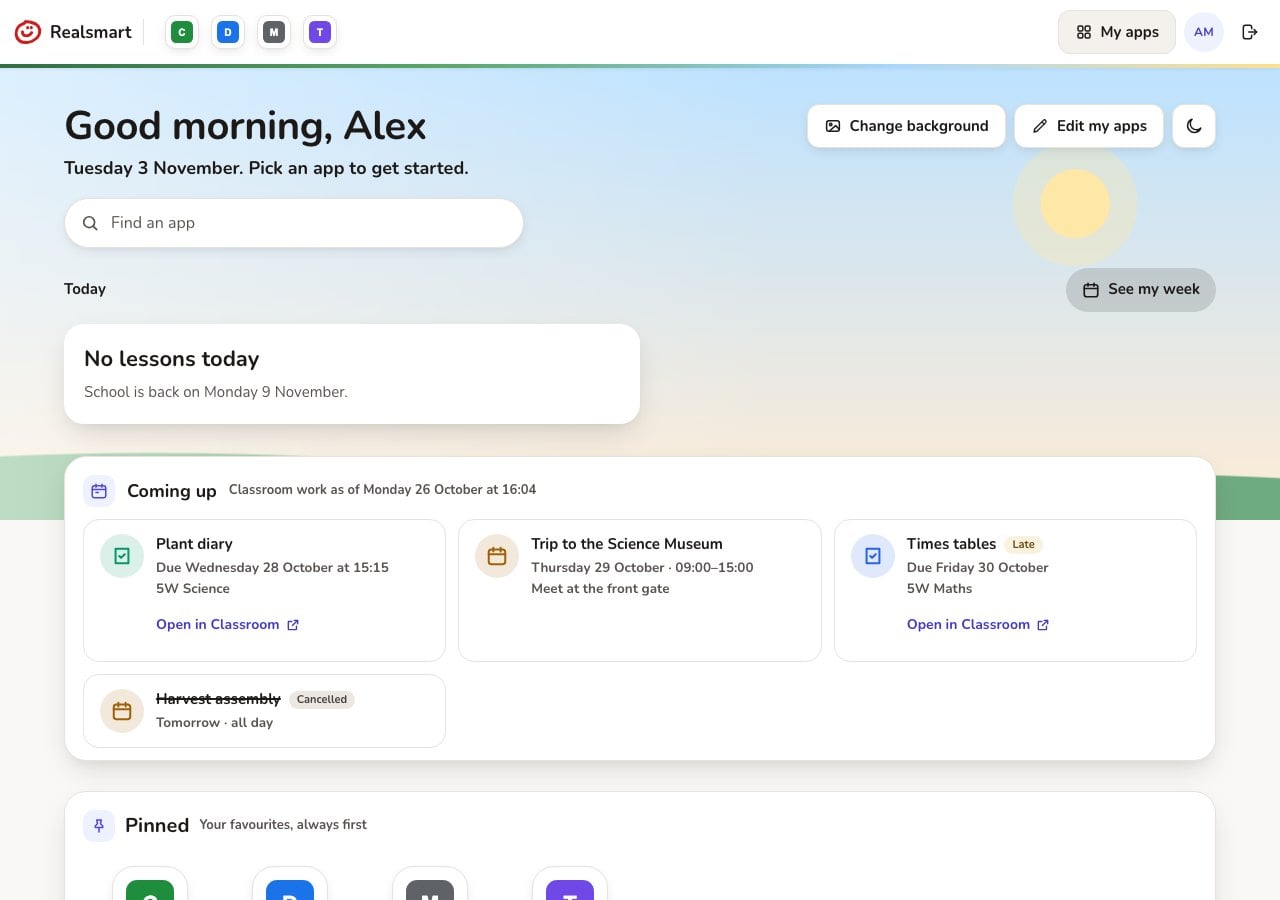Click the Pinned section pin icon
Viewport: 1280px width, 900px height.
tap(99, 825)
